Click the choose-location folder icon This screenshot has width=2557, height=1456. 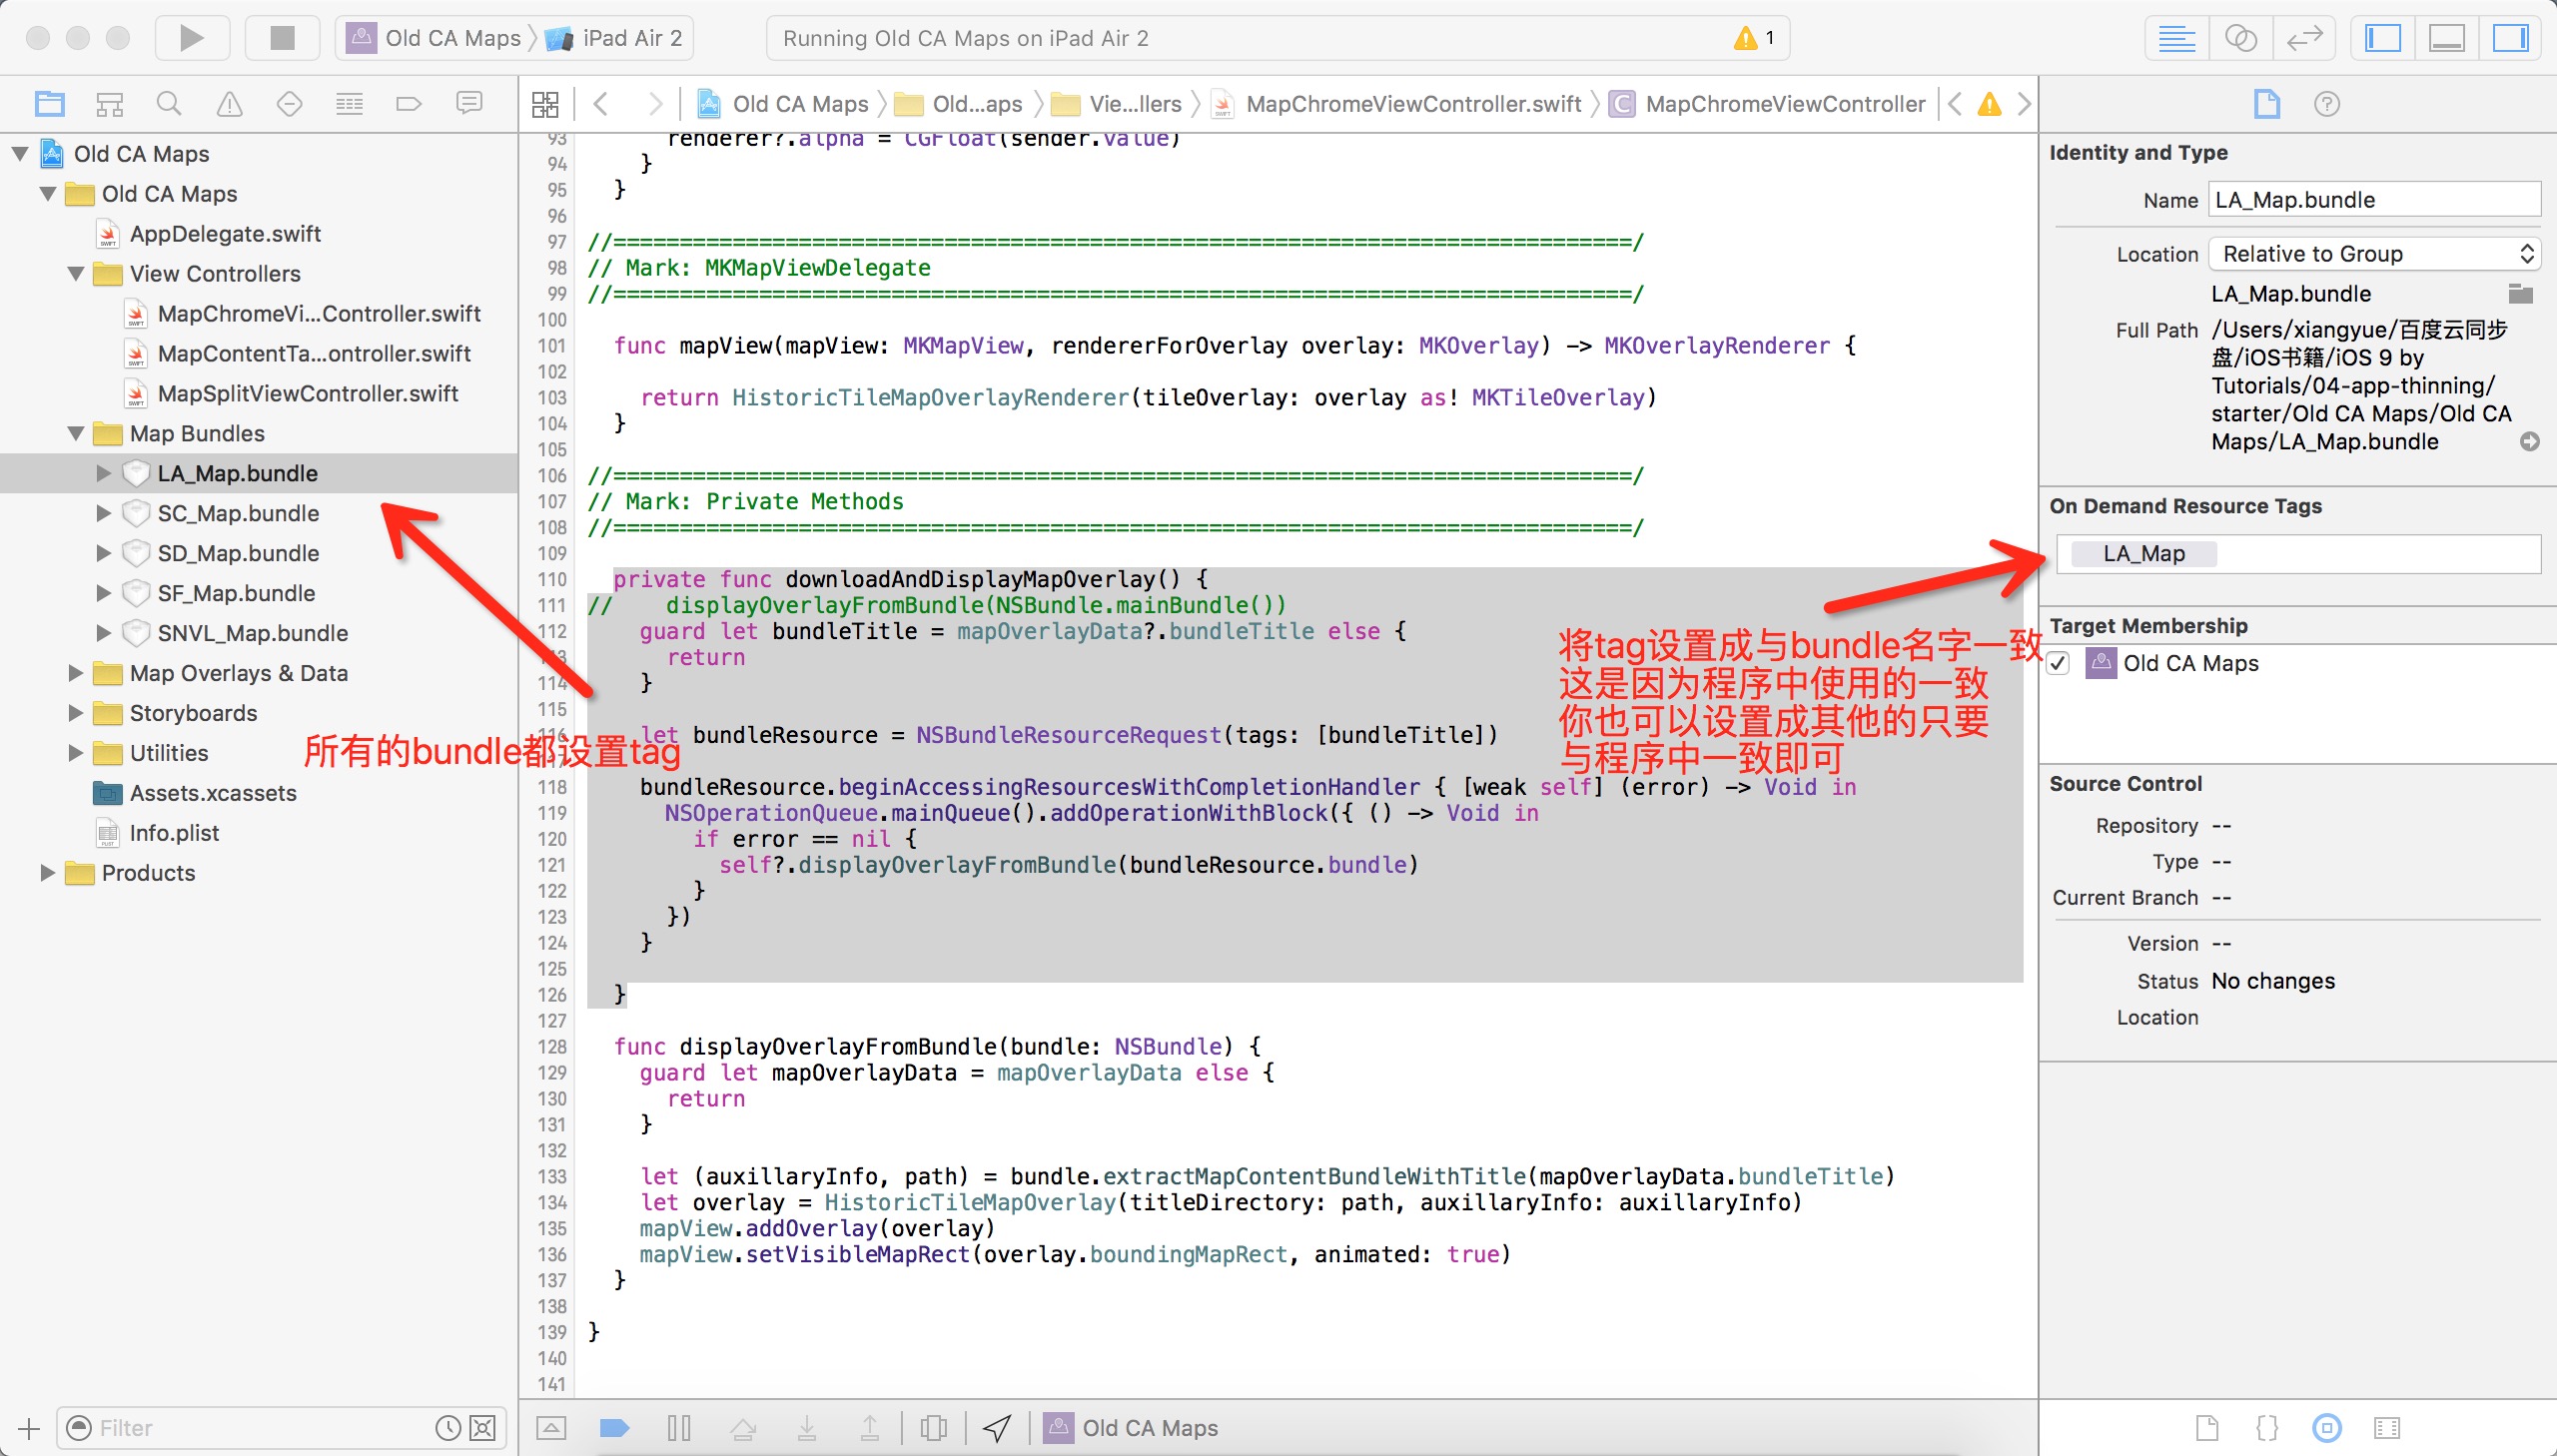[x=2521, y=294]
